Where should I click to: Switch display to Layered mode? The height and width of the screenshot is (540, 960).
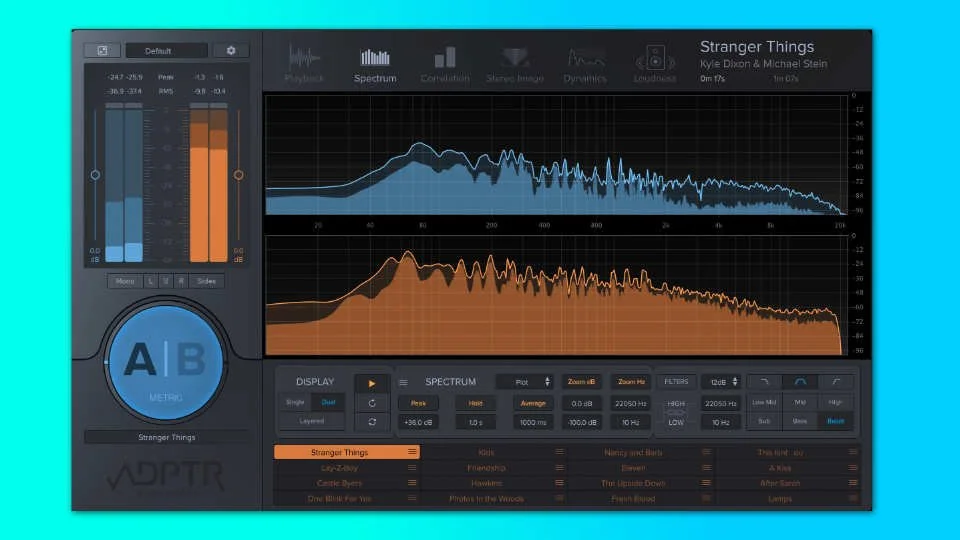click(x=312, y=421)
